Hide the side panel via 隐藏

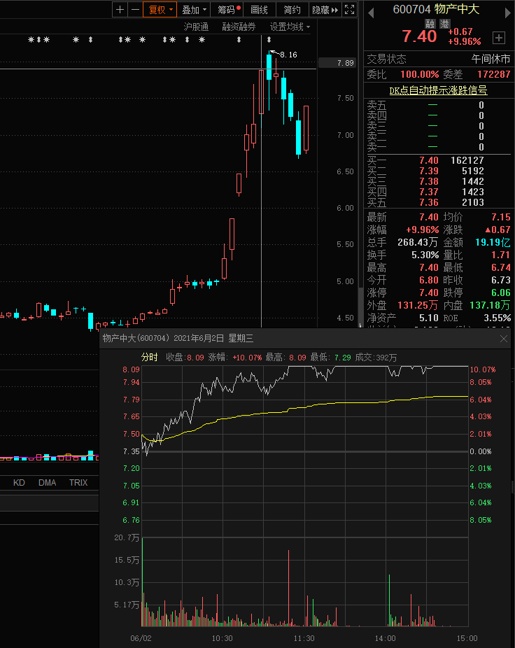coord(325,10)
